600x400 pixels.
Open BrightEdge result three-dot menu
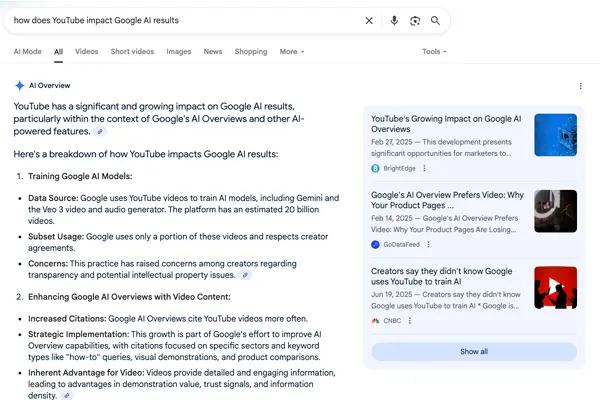[424, 168]
